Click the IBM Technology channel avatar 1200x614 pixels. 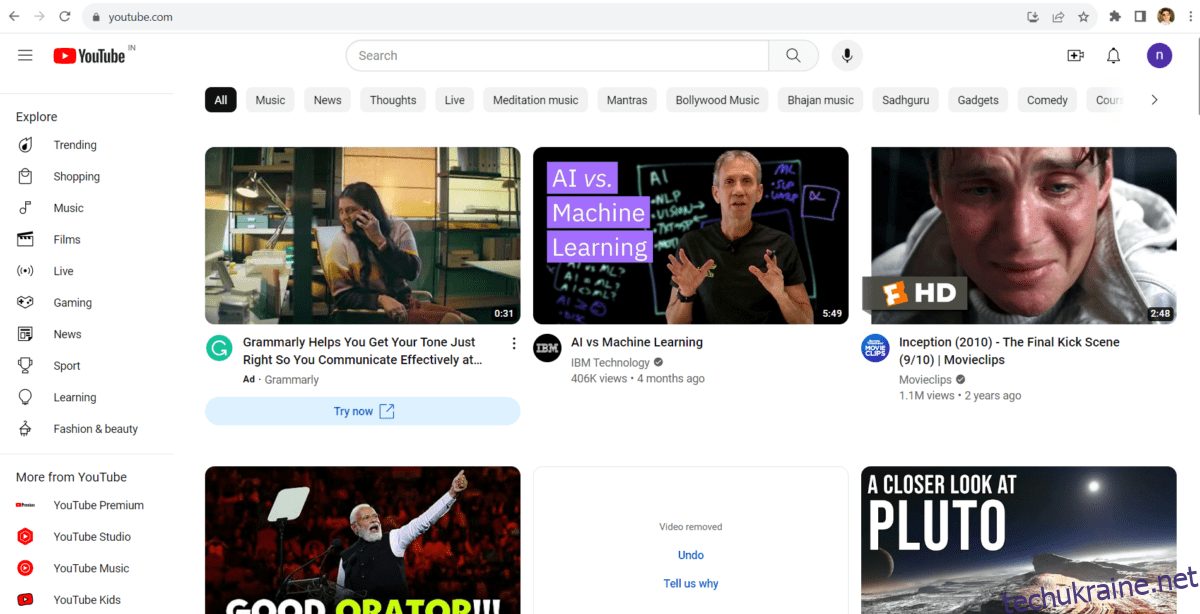coord(547,348)
